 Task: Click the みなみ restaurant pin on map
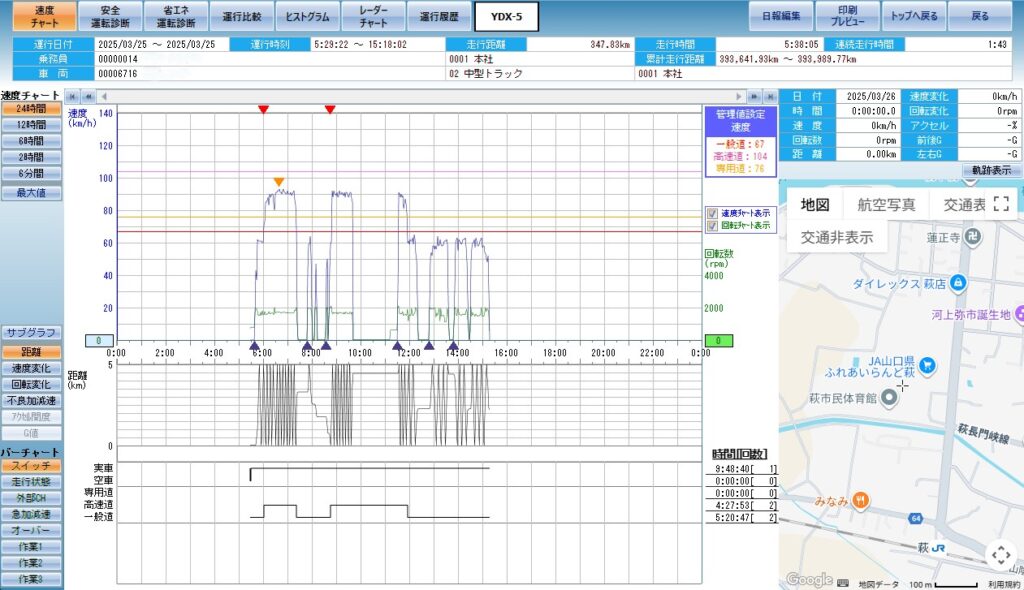pos(859,500)
